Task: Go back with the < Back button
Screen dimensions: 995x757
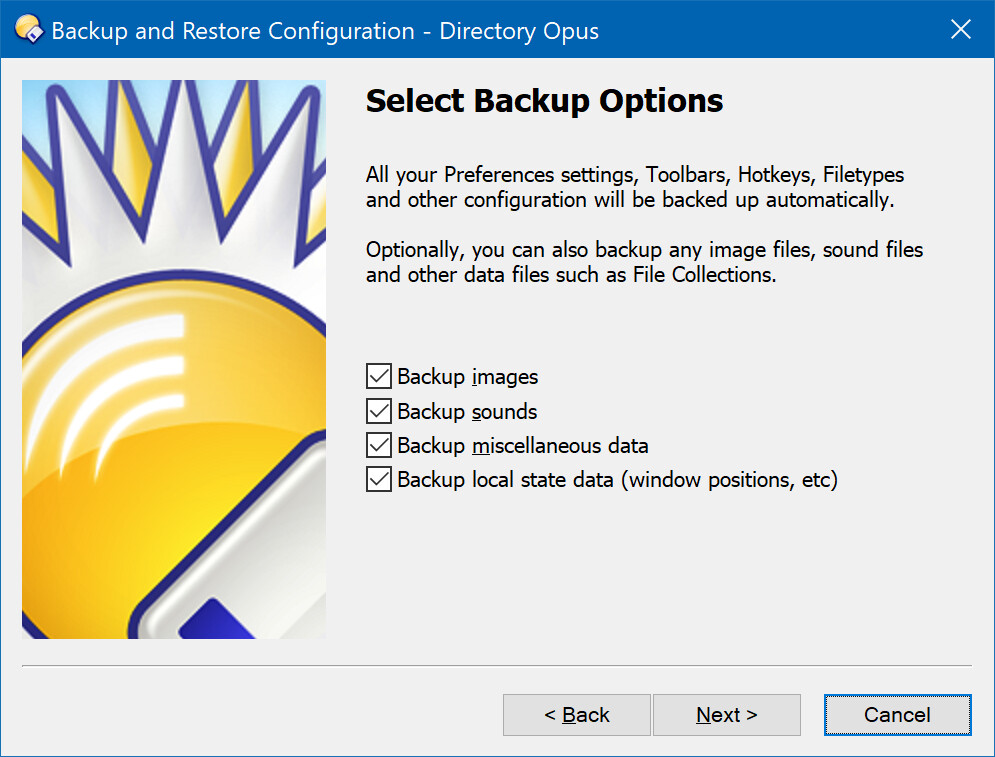Action: tap(577, 715)
